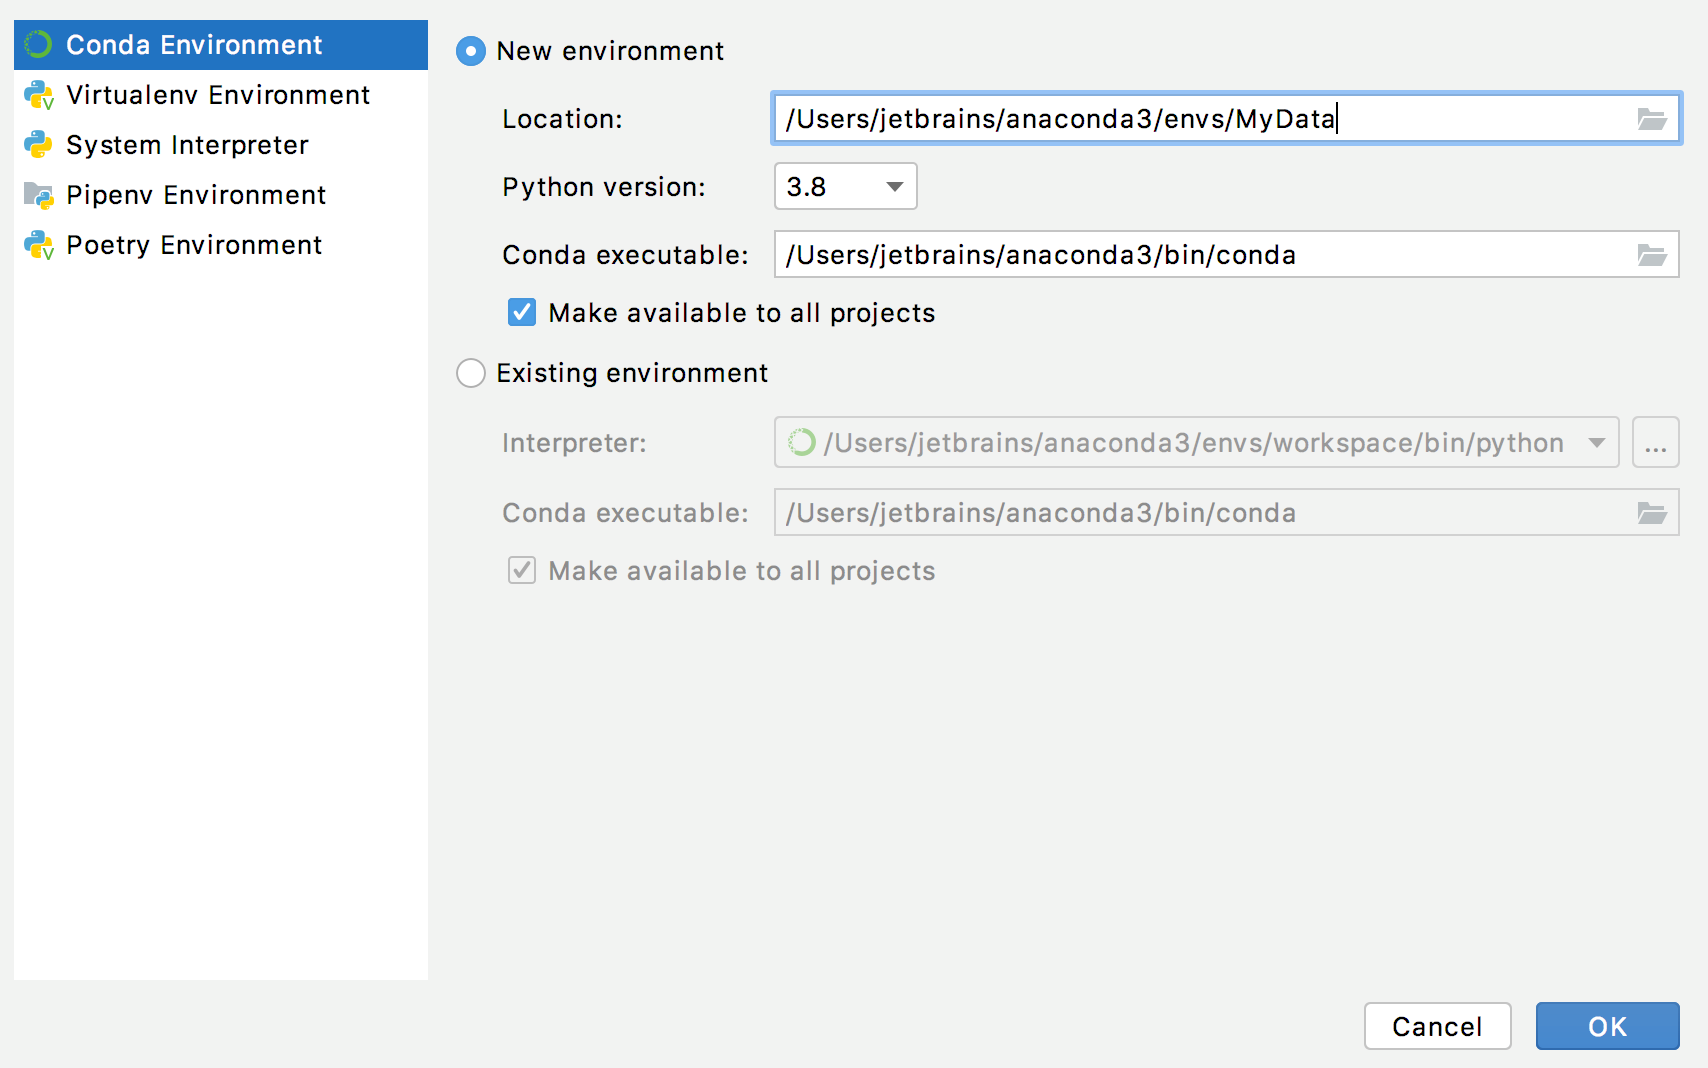The height and width of the screenshot is (1068, 1708).
Task: Click the Conda logo next to Interpreter path
Action: 801,442
